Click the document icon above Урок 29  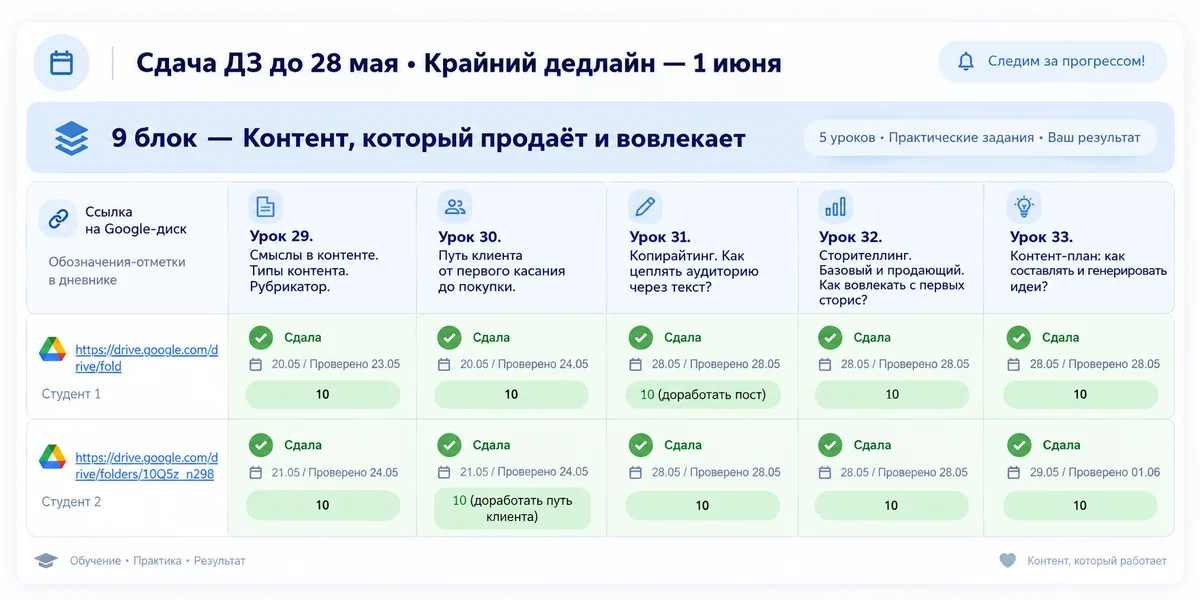click(x=265, y=206)
